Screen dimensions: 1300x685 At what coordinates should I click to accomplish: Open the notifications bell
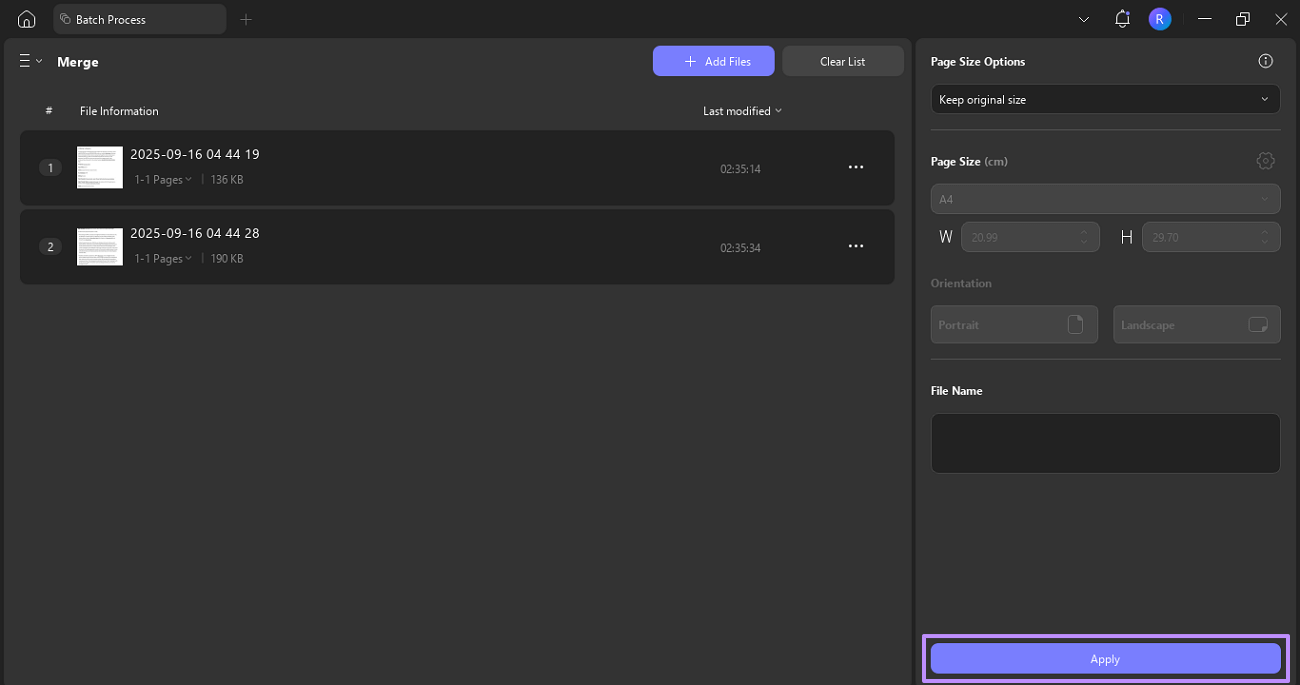tap(1122, 19)
